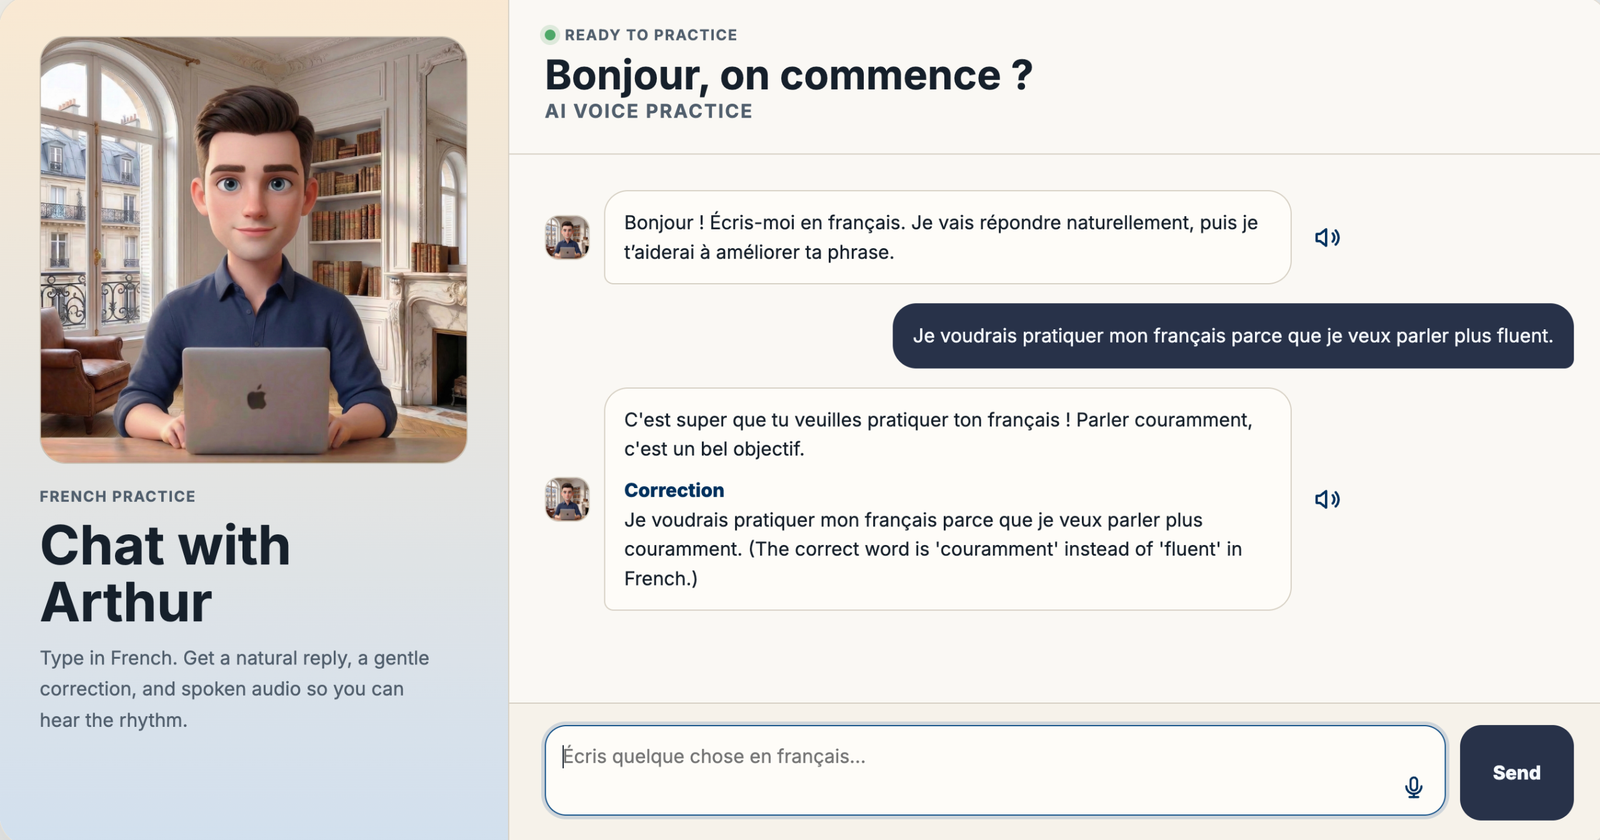The width and height of the screenshot is (1600, 840).
Task: Play audio for Arthur's greeting message
Action: pyautogui.click(x=1327, y=238)
